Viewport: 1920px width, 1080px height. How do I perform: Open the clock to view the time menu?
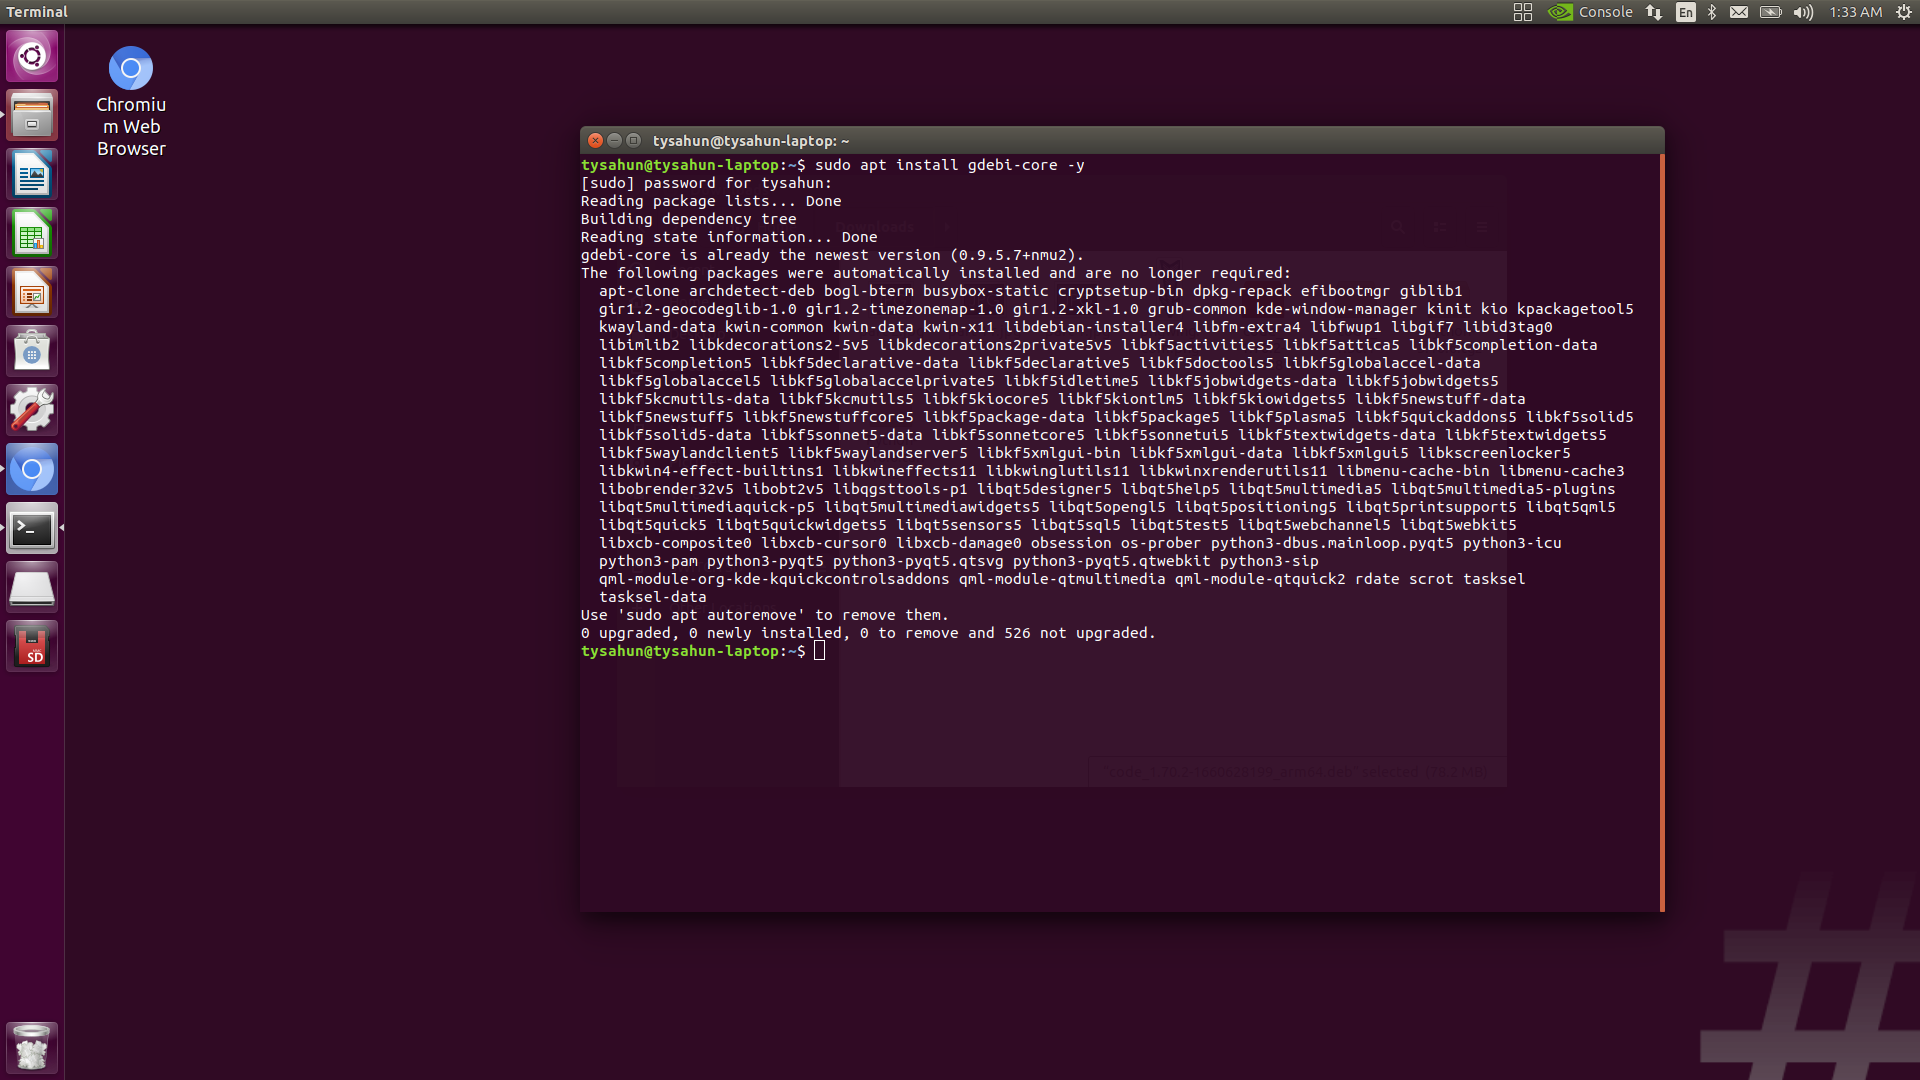(x=1858, y=12)
